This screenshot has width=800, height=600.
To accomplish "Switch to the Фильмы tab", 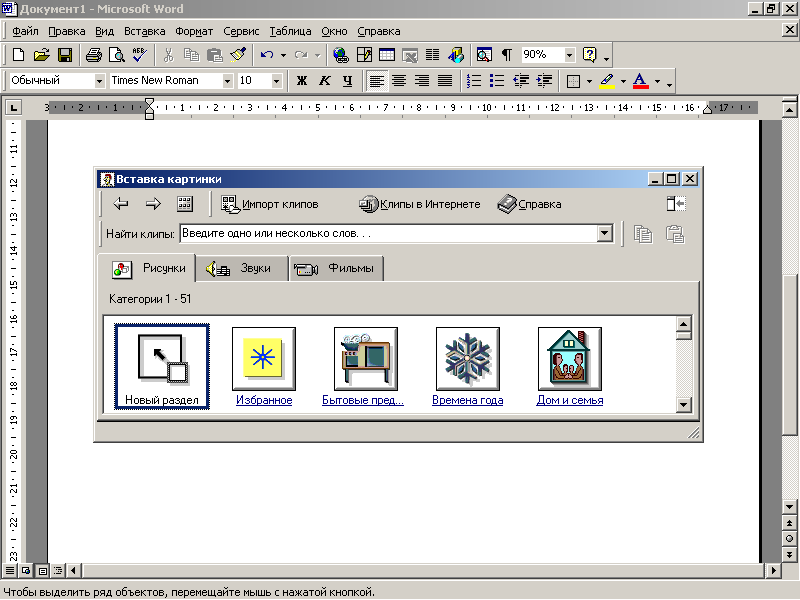I will [337, 268].
